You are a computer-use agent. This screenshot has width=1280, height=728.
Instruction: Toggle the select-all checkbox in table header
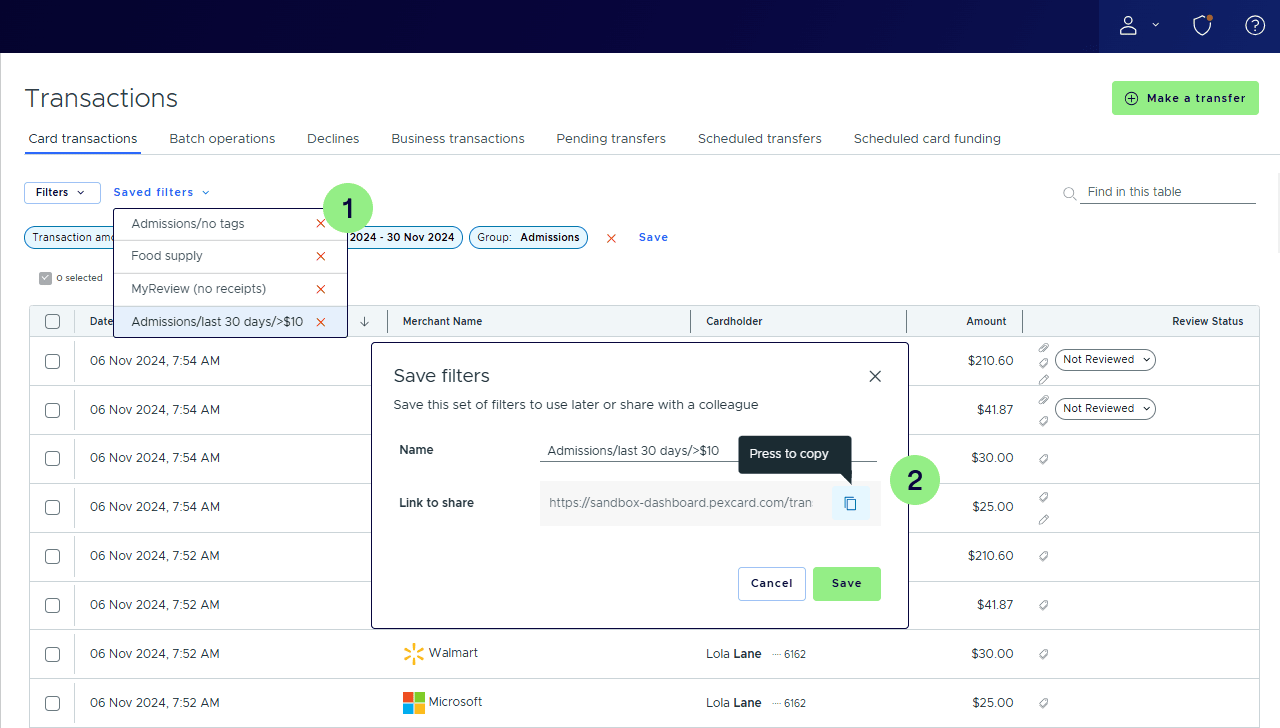pos(53,321)
